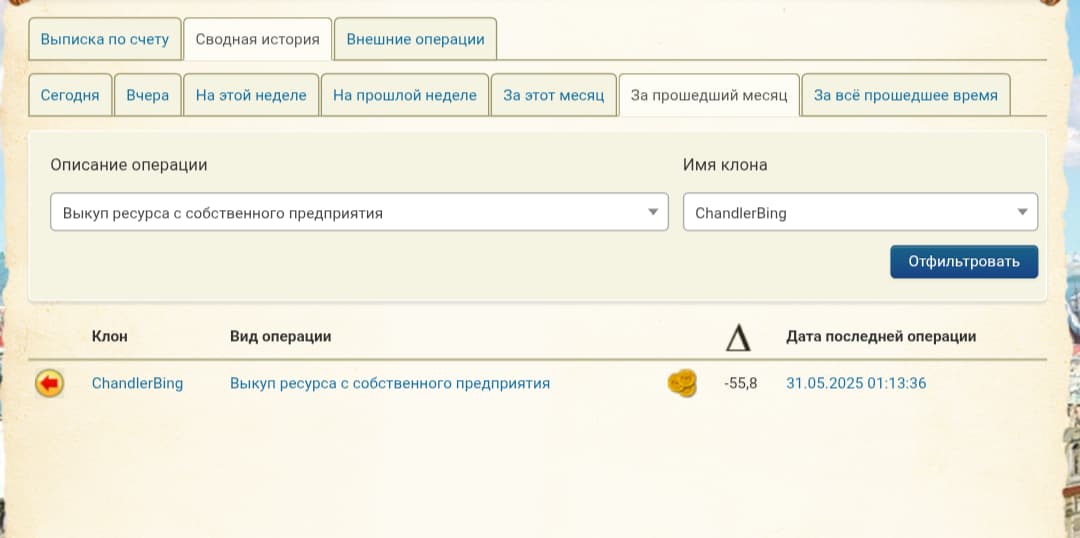Open the 31.05.2025 01:13:36 date link

click(856, 383)
